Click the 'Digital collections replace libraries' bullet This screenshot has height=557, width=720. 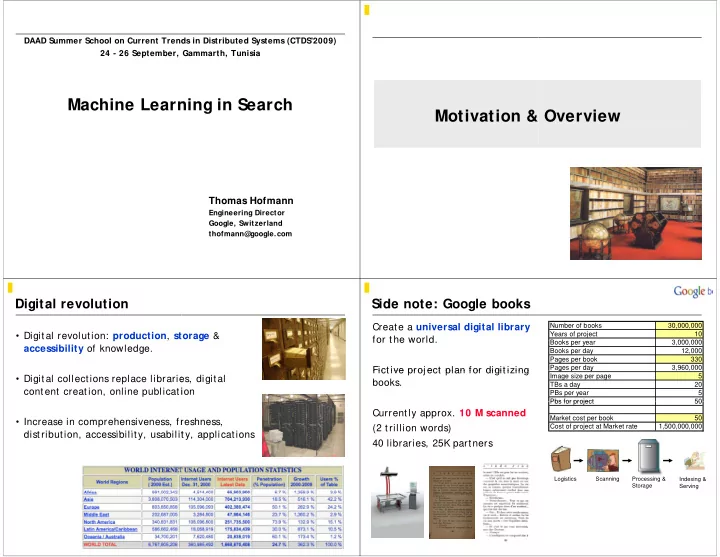click(x=124, y=385)
